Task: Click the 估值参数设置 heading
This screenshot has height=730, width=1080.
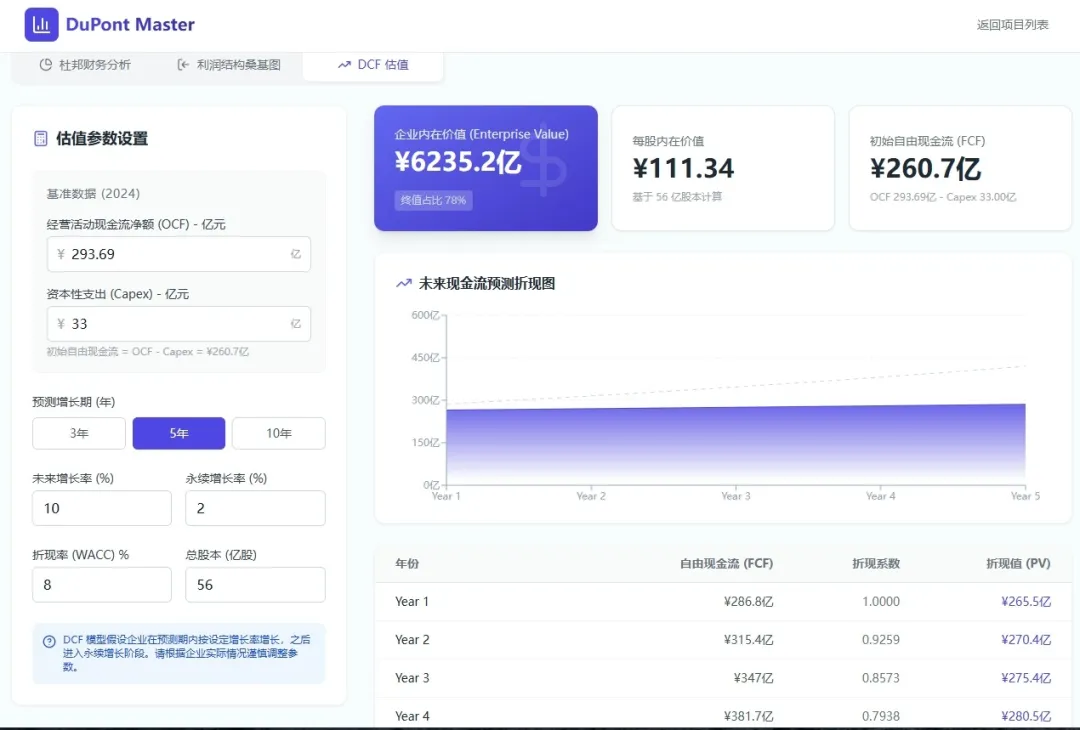Action: click(102, 138)
